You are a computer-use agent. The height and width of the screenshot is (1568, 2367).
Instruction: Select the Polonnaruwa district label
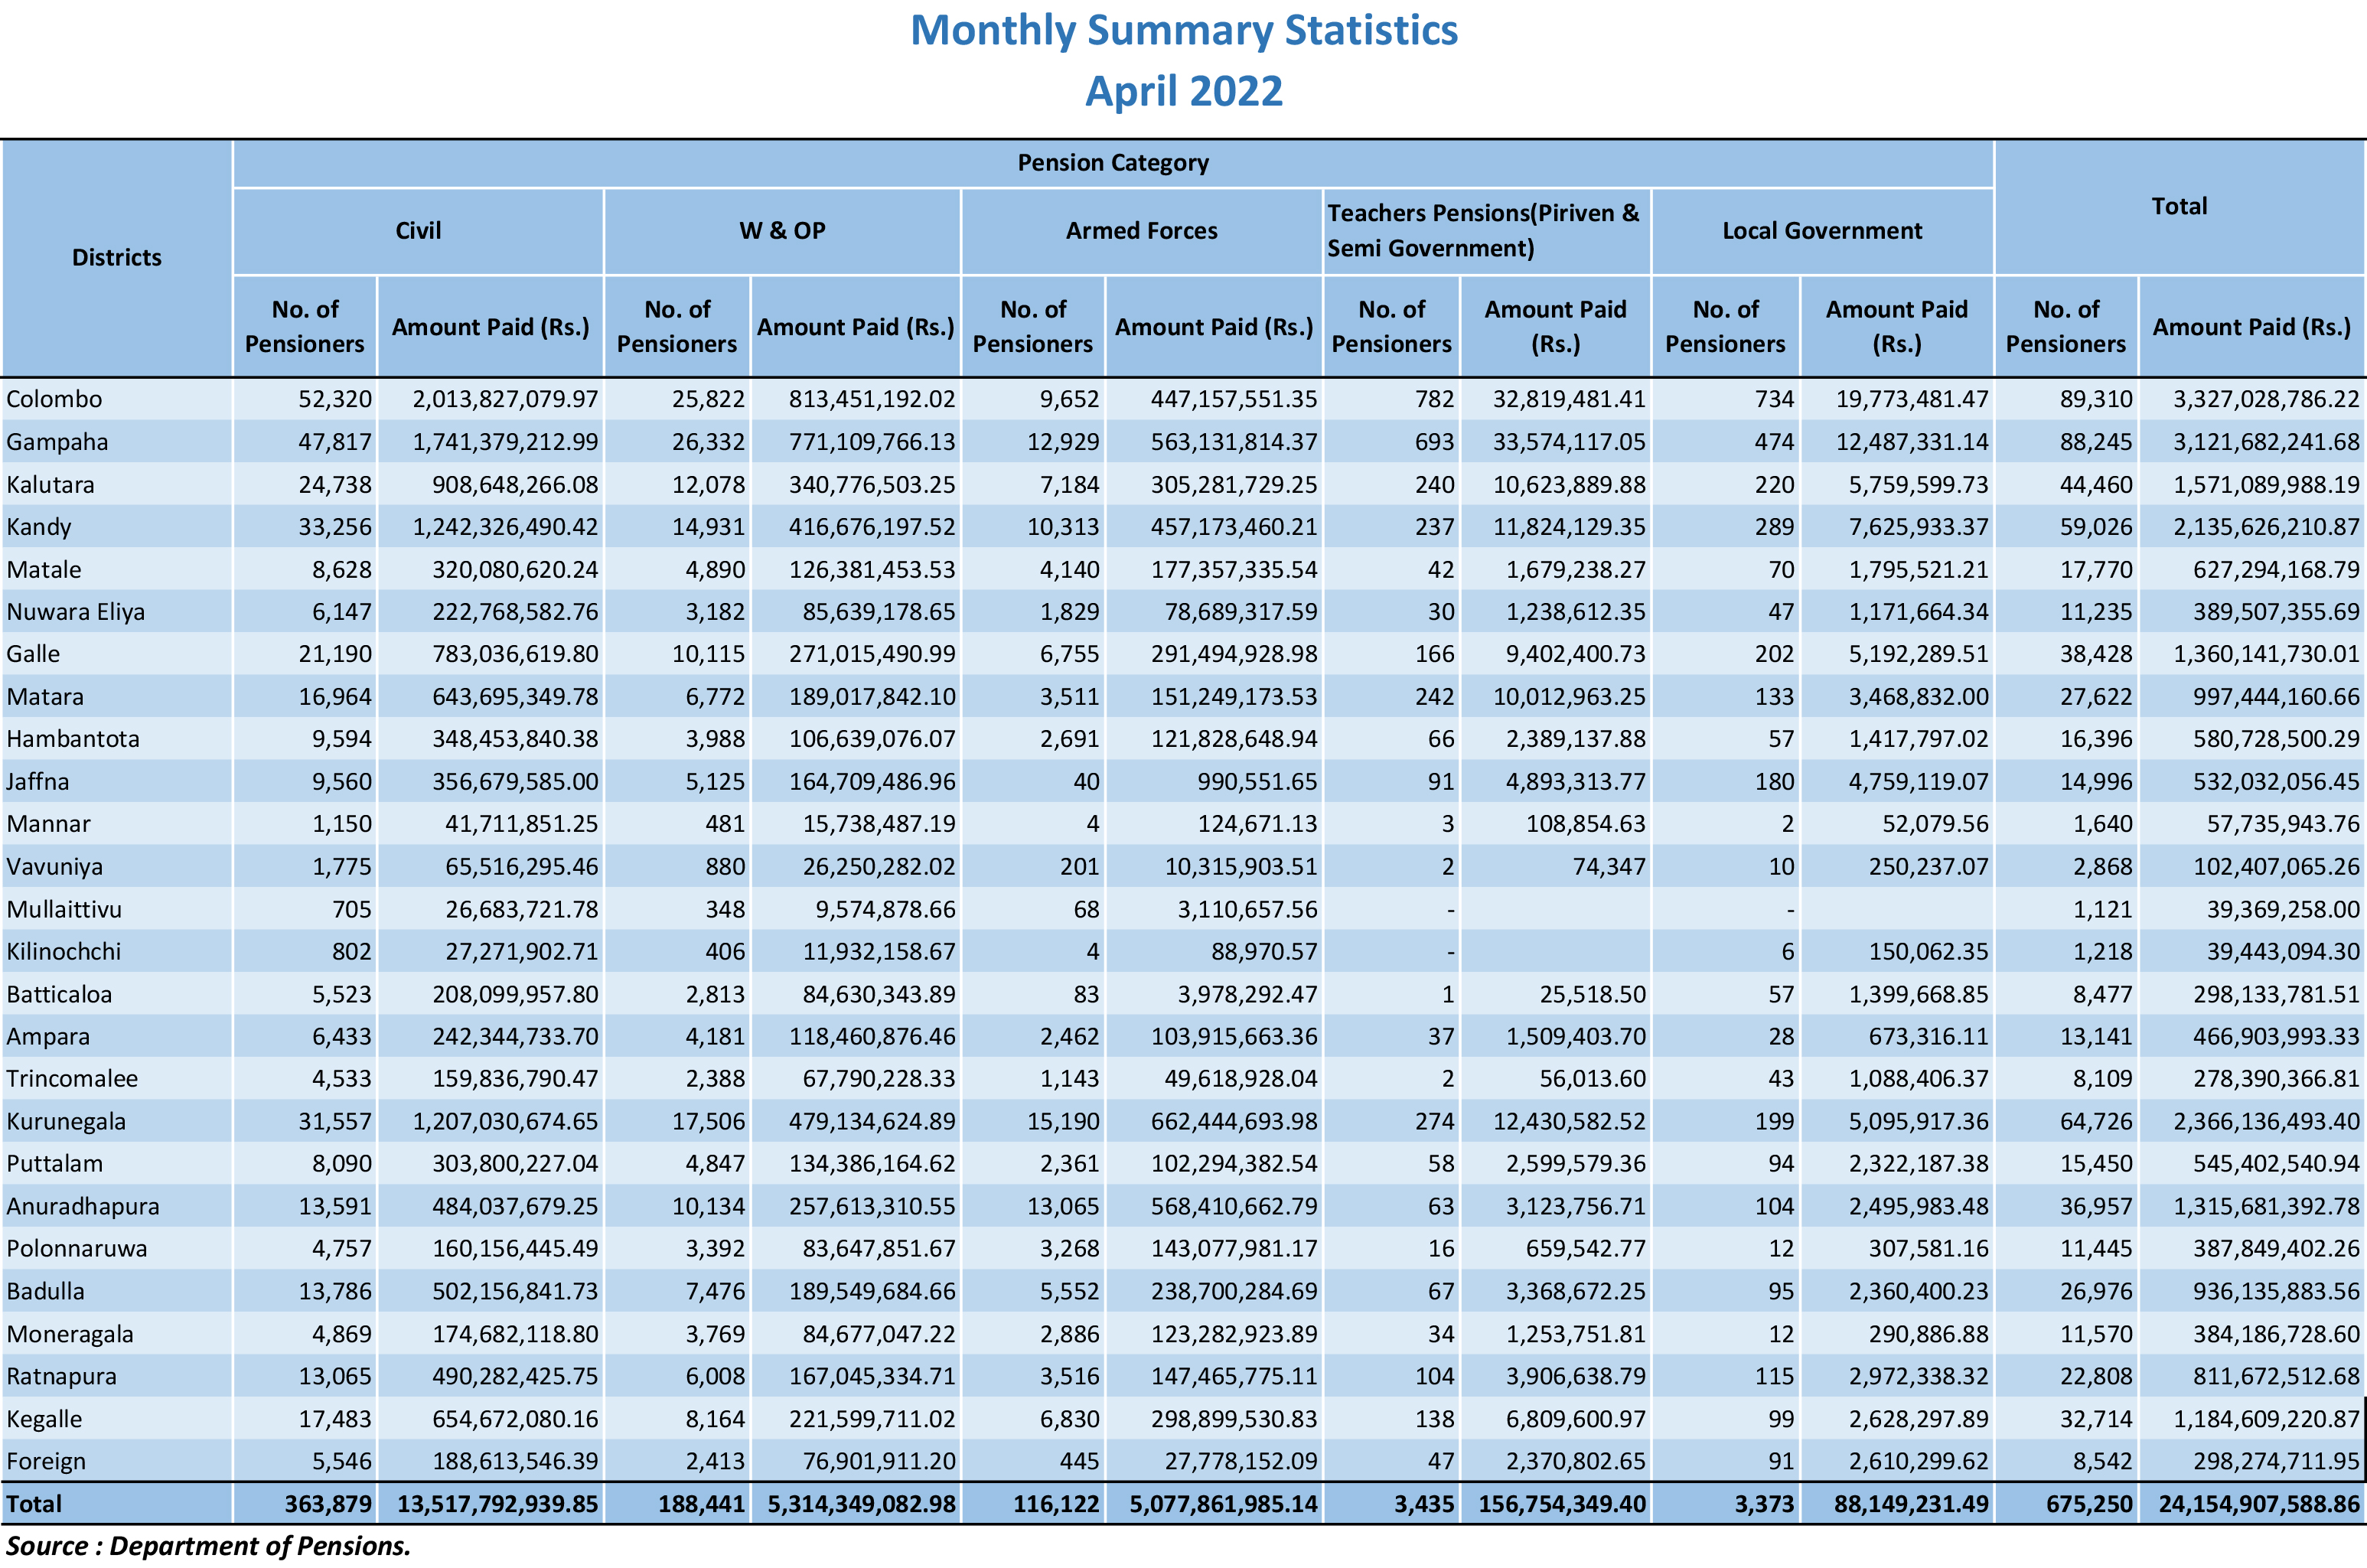77,1249
